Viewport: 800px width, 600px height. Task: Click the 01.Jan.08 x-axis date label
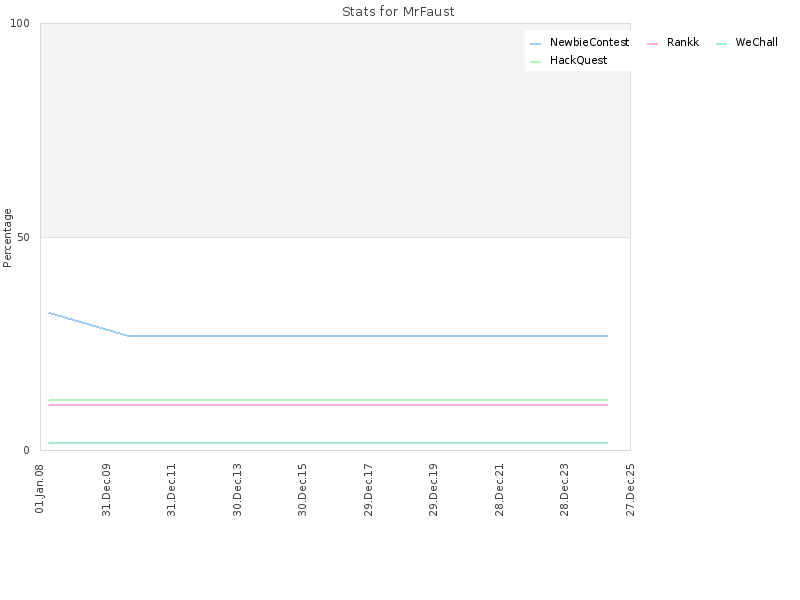click(40, 488)
